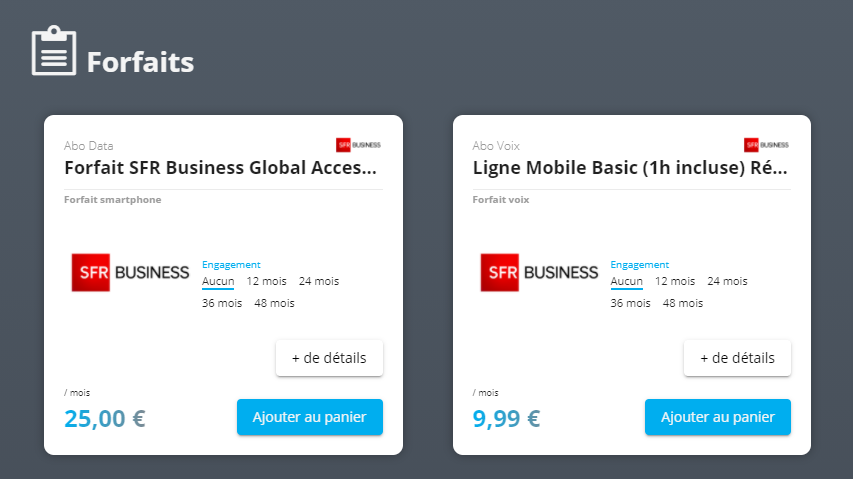Add the 9,99 € forfait to cart
This screenshot has height=479, width=853.
(x=718, y=417)
